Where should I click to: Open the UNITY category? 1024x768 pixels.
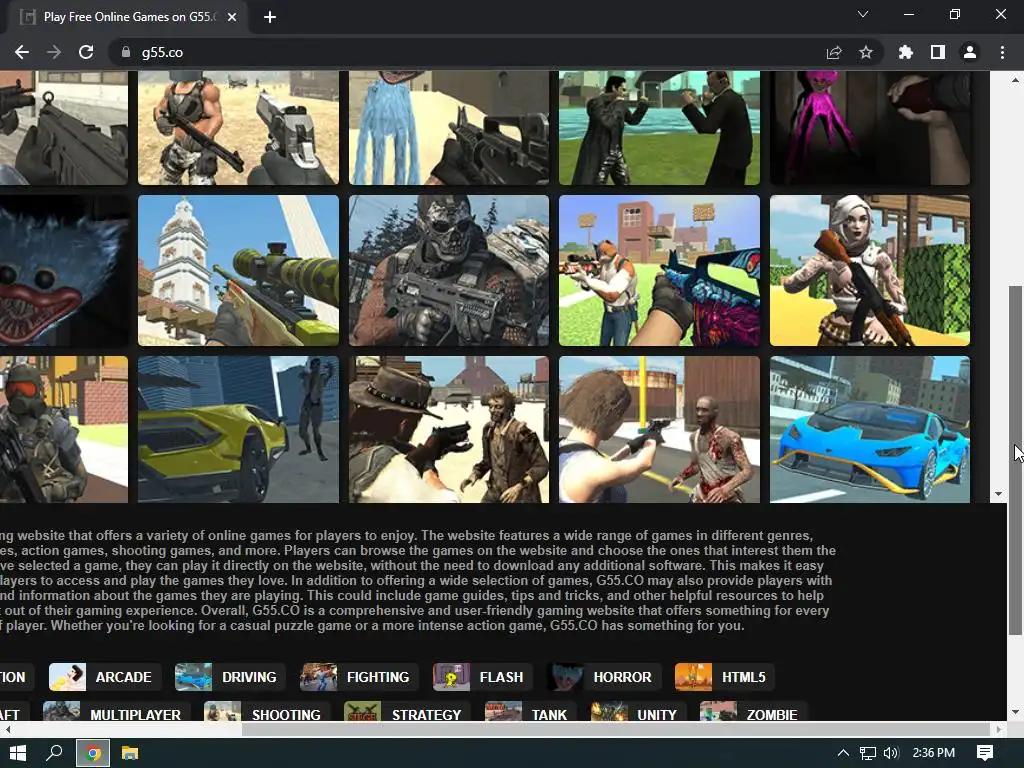[638, 712]
